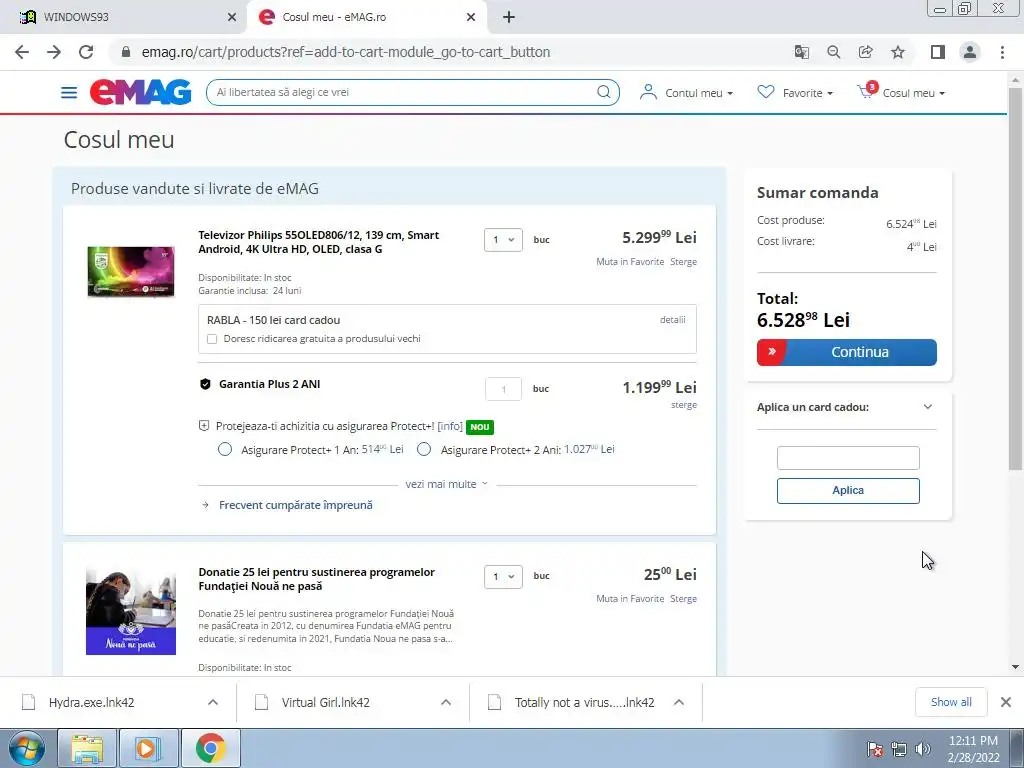Click the Contul meu user icon
1024x768 pixels.
(648, 92)
